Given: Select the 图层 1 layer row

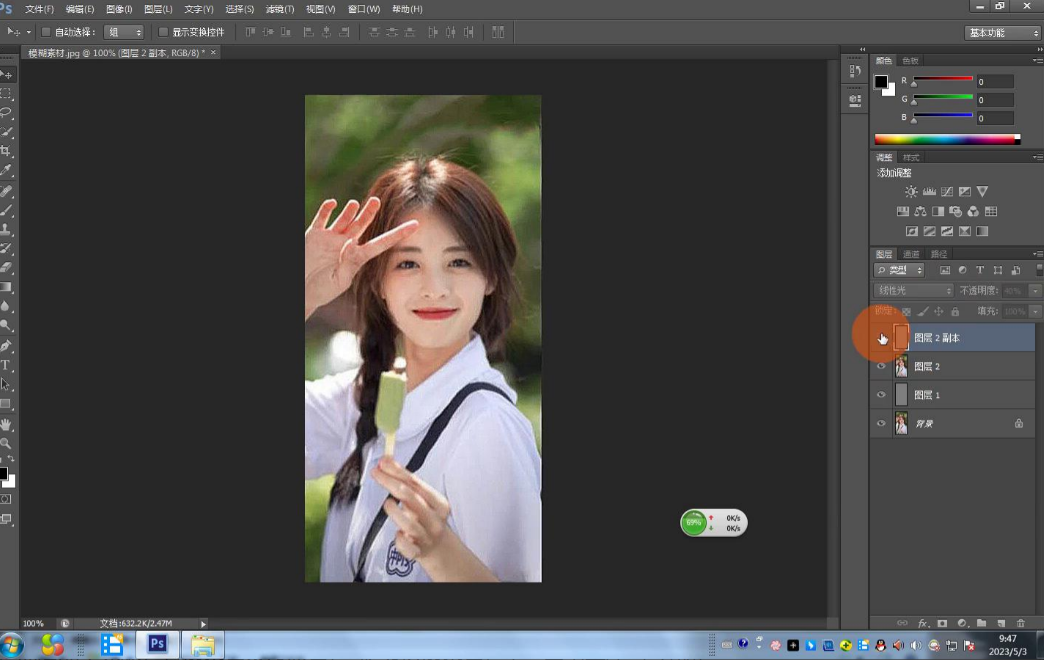Looking at the screenshot, I should (x=953, y=395).
